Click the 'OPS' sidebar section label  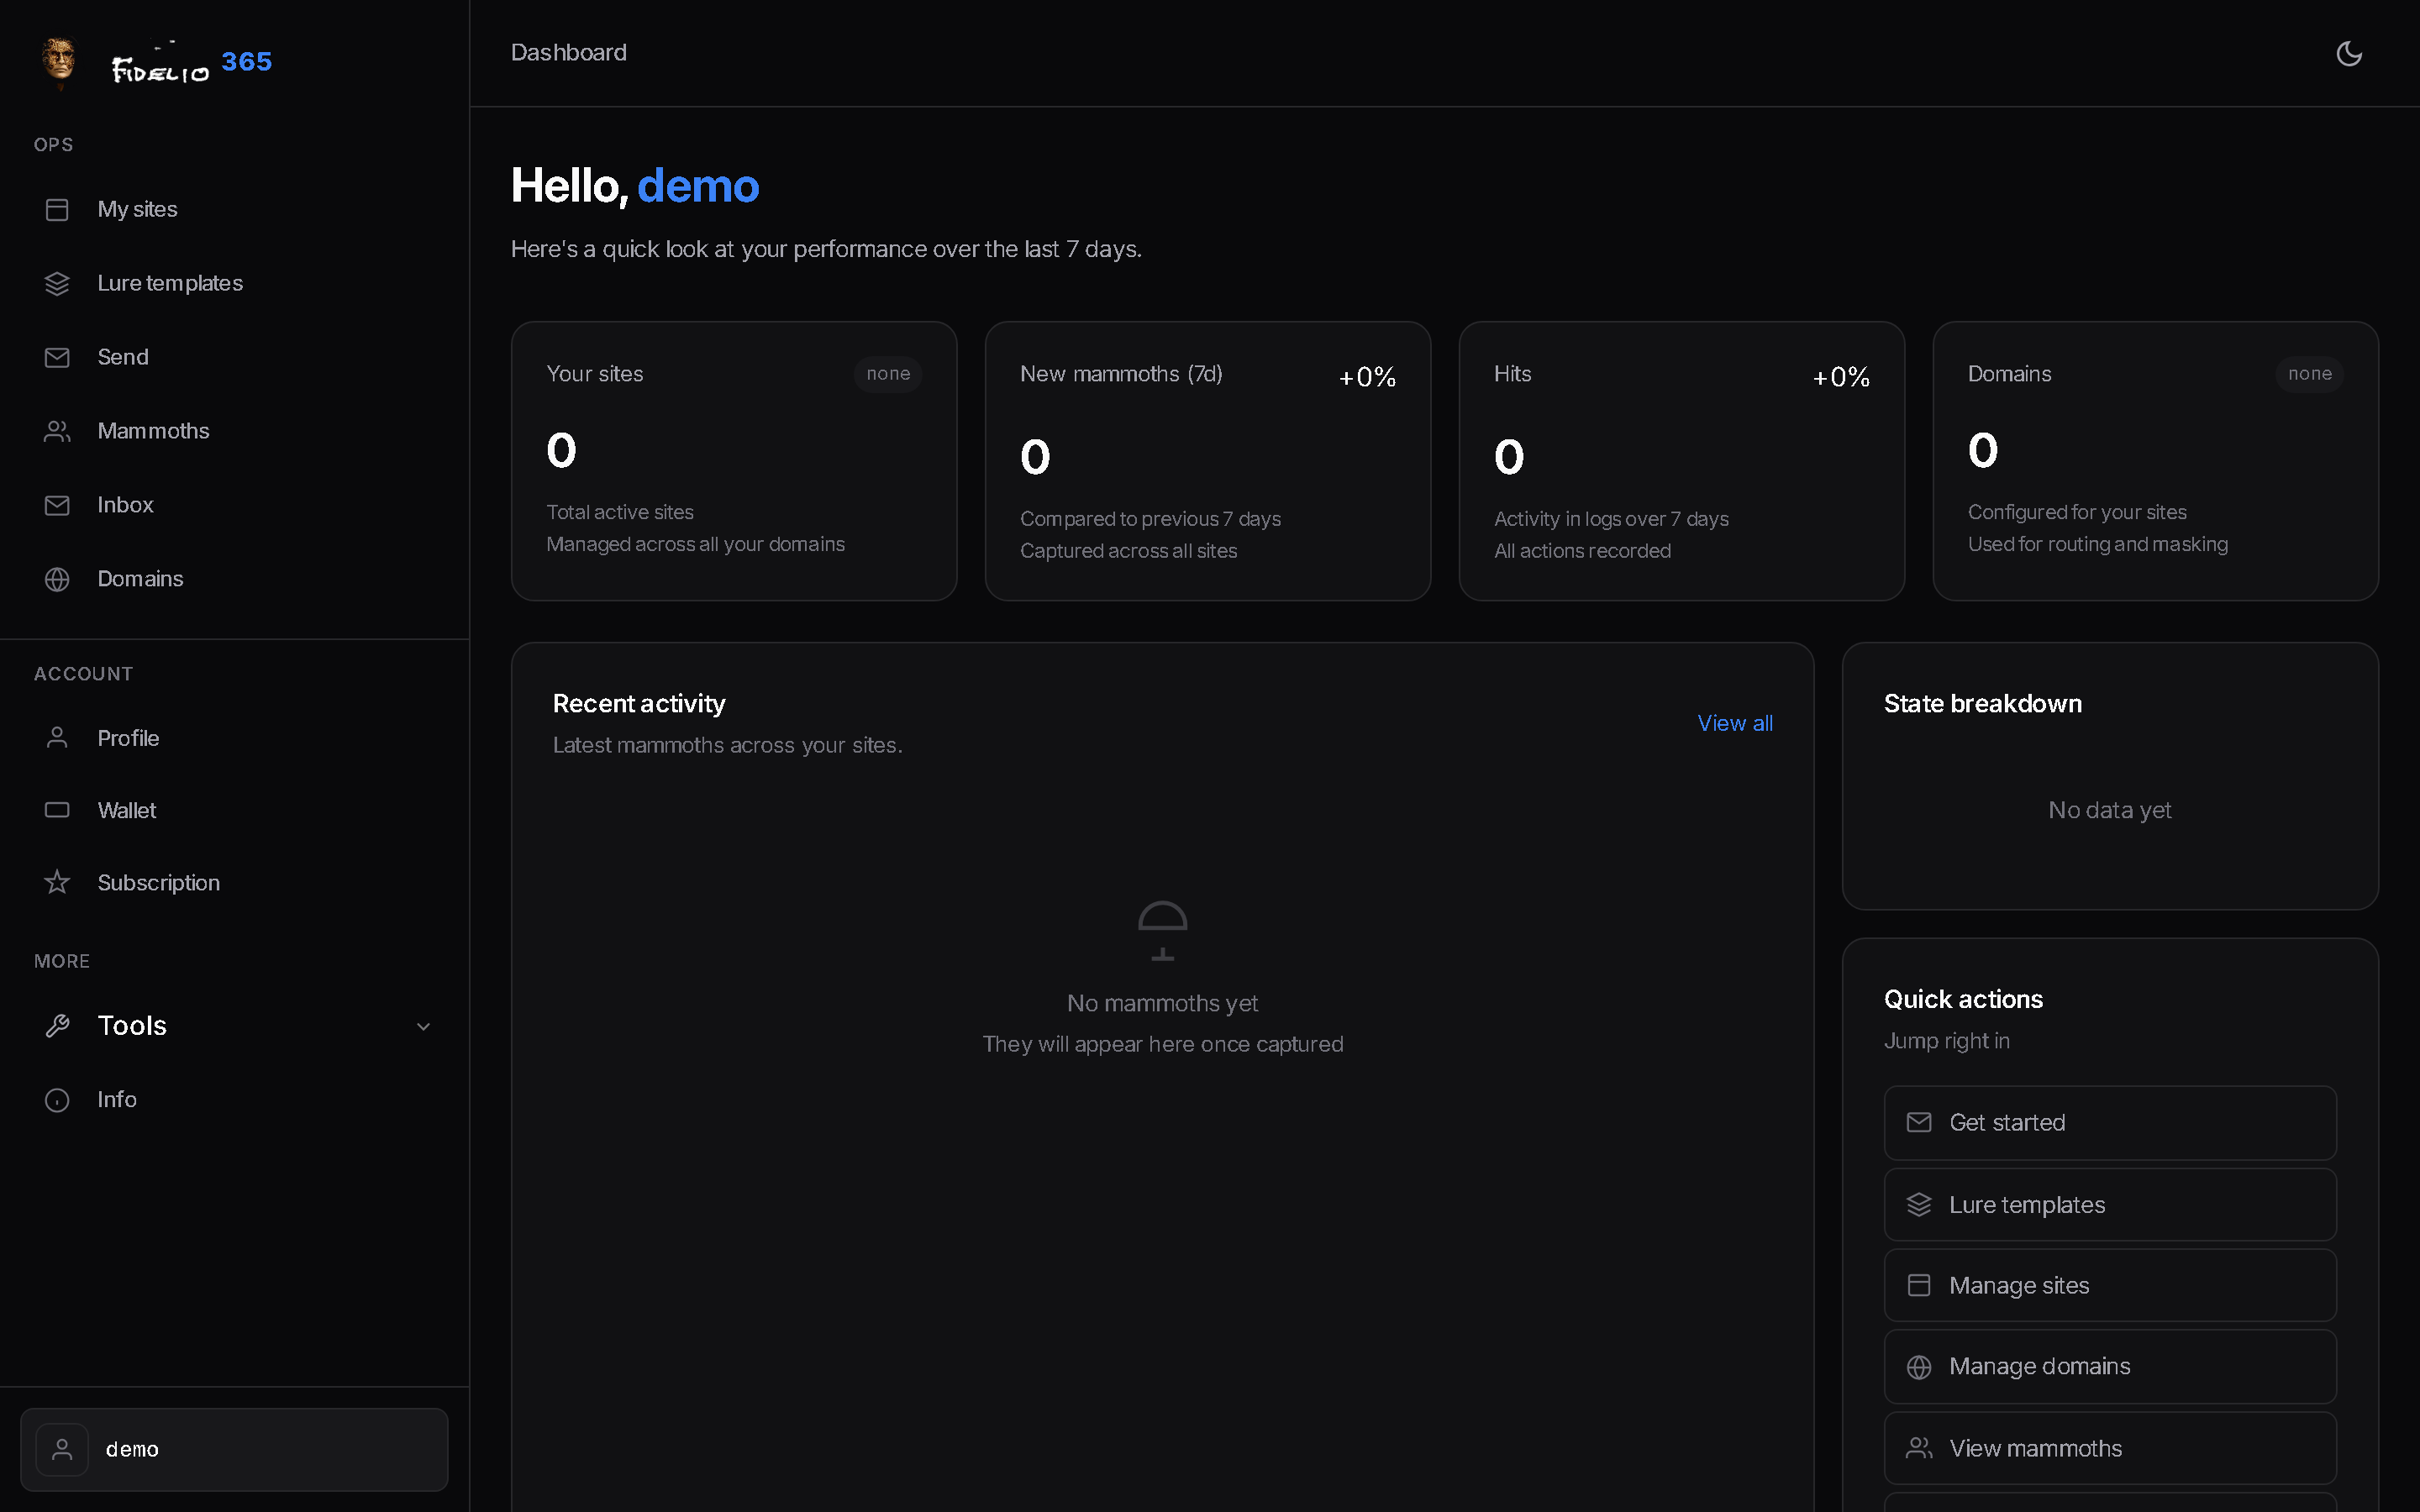coord(53,145)
